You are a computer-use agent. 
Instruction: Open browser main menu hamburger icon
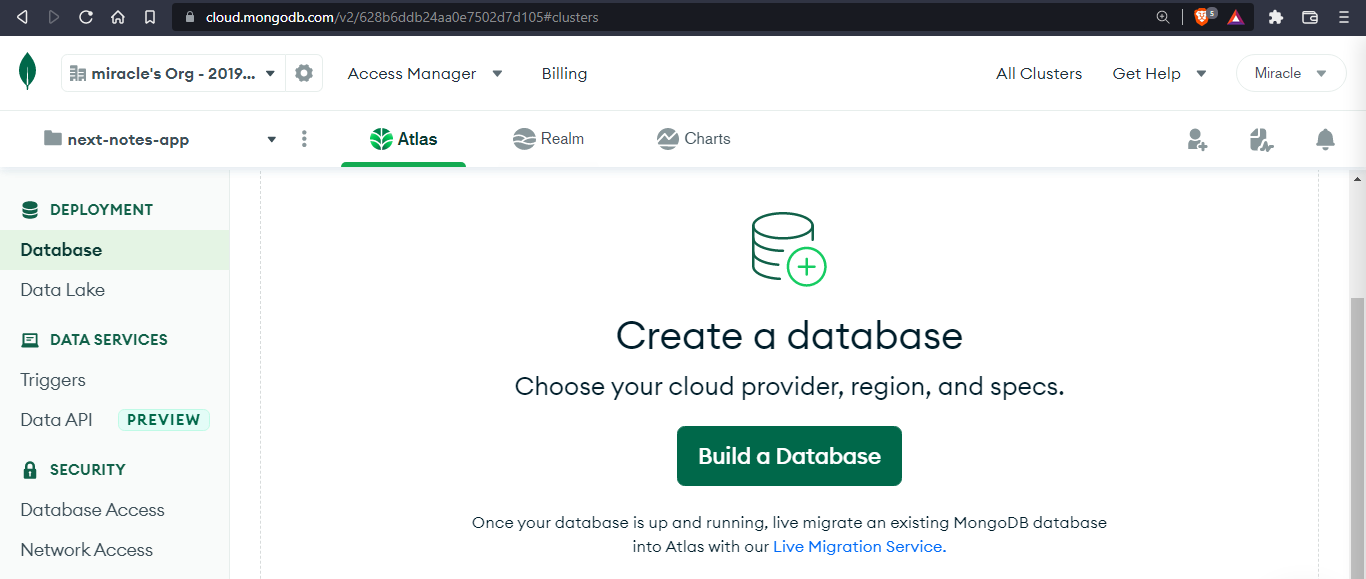[1343, 17]
